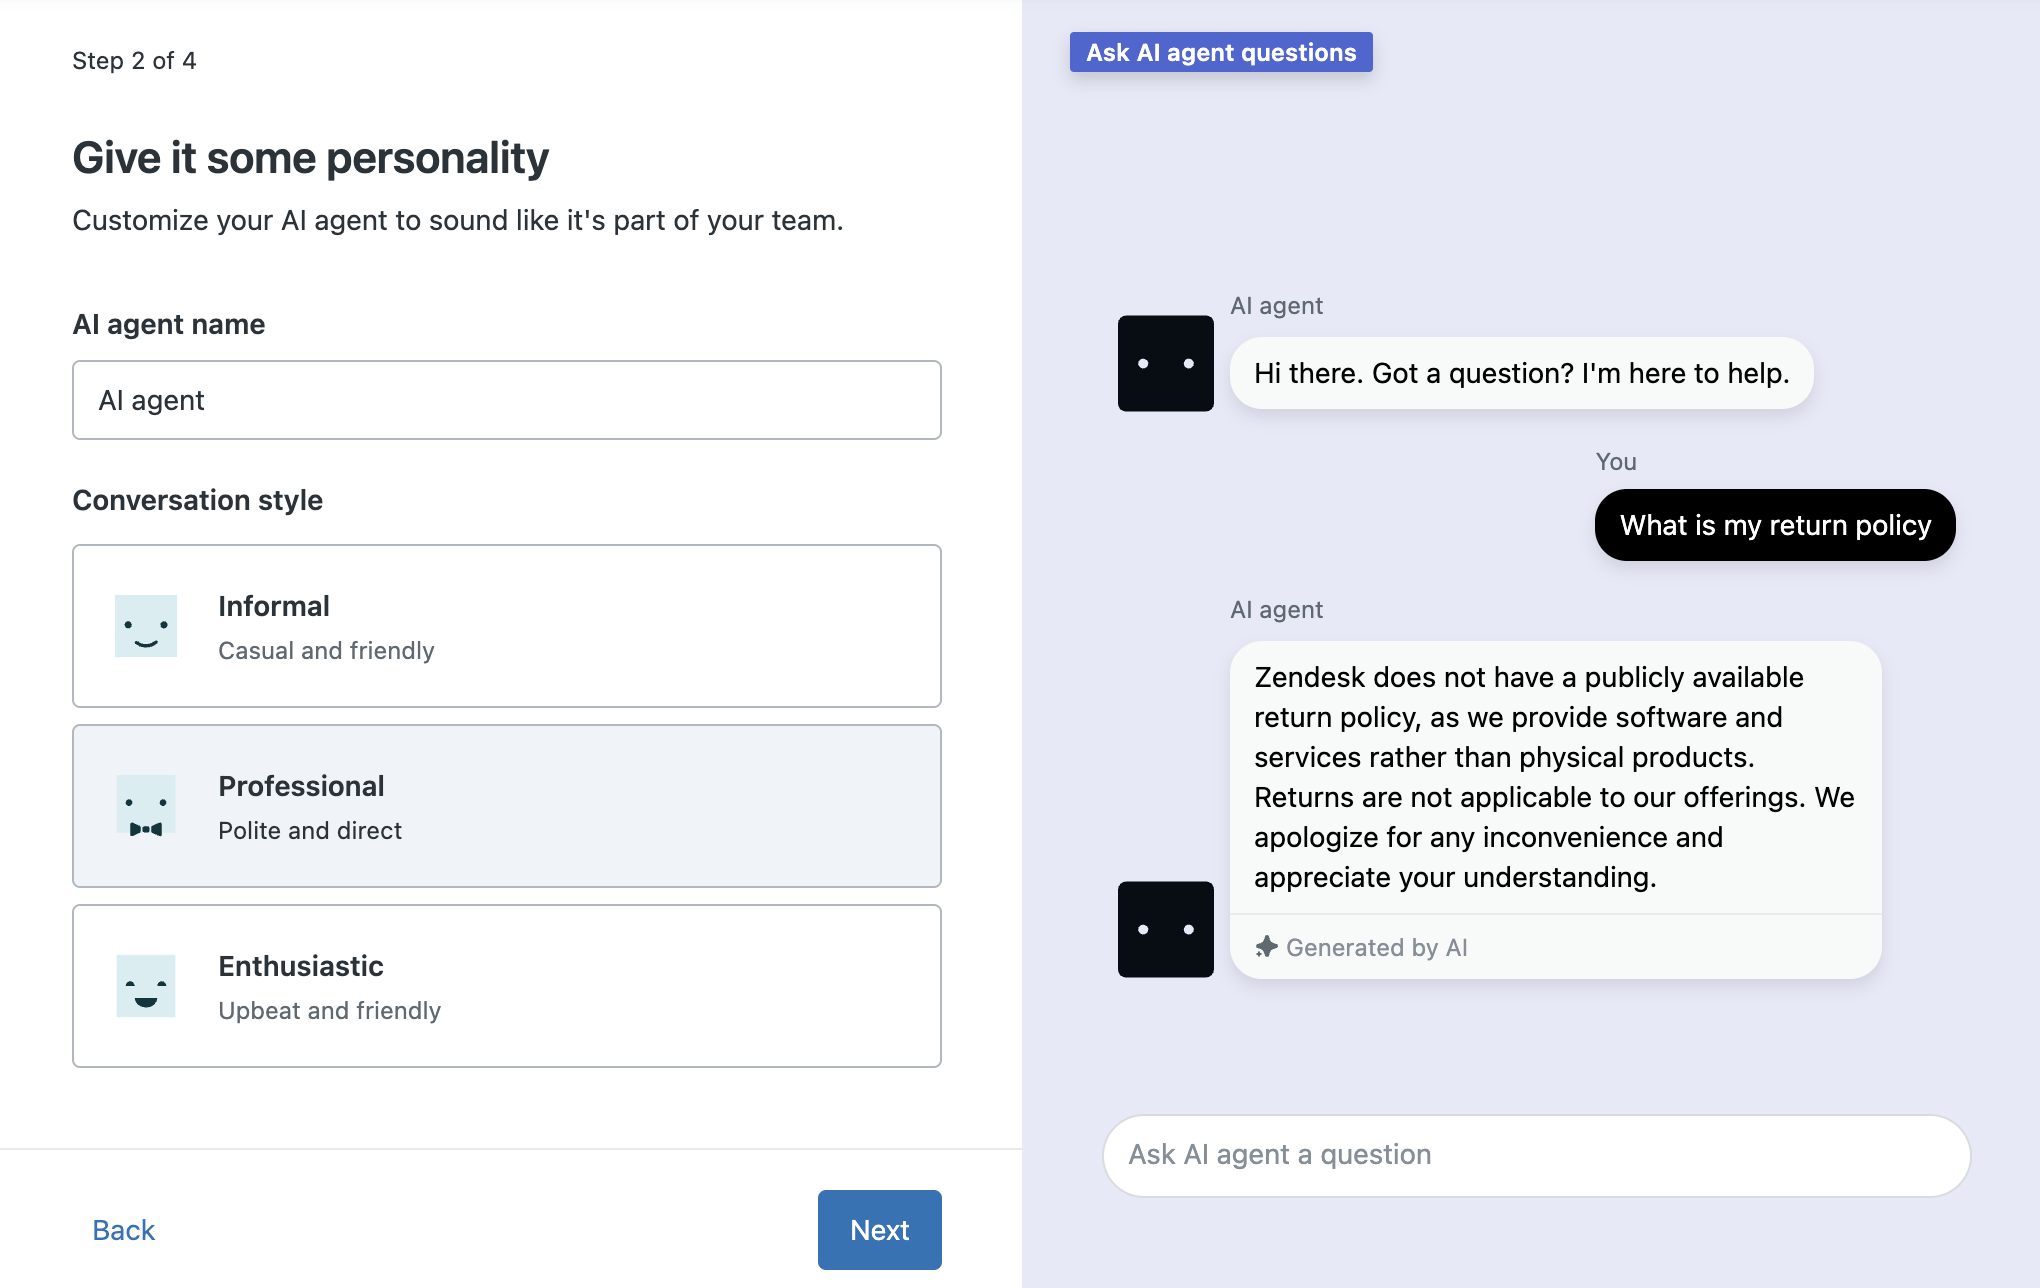This screenshot has height=1288, width=2040.
Task: Focus the Ask AI agent a question box
Action: point(1536,1155)
